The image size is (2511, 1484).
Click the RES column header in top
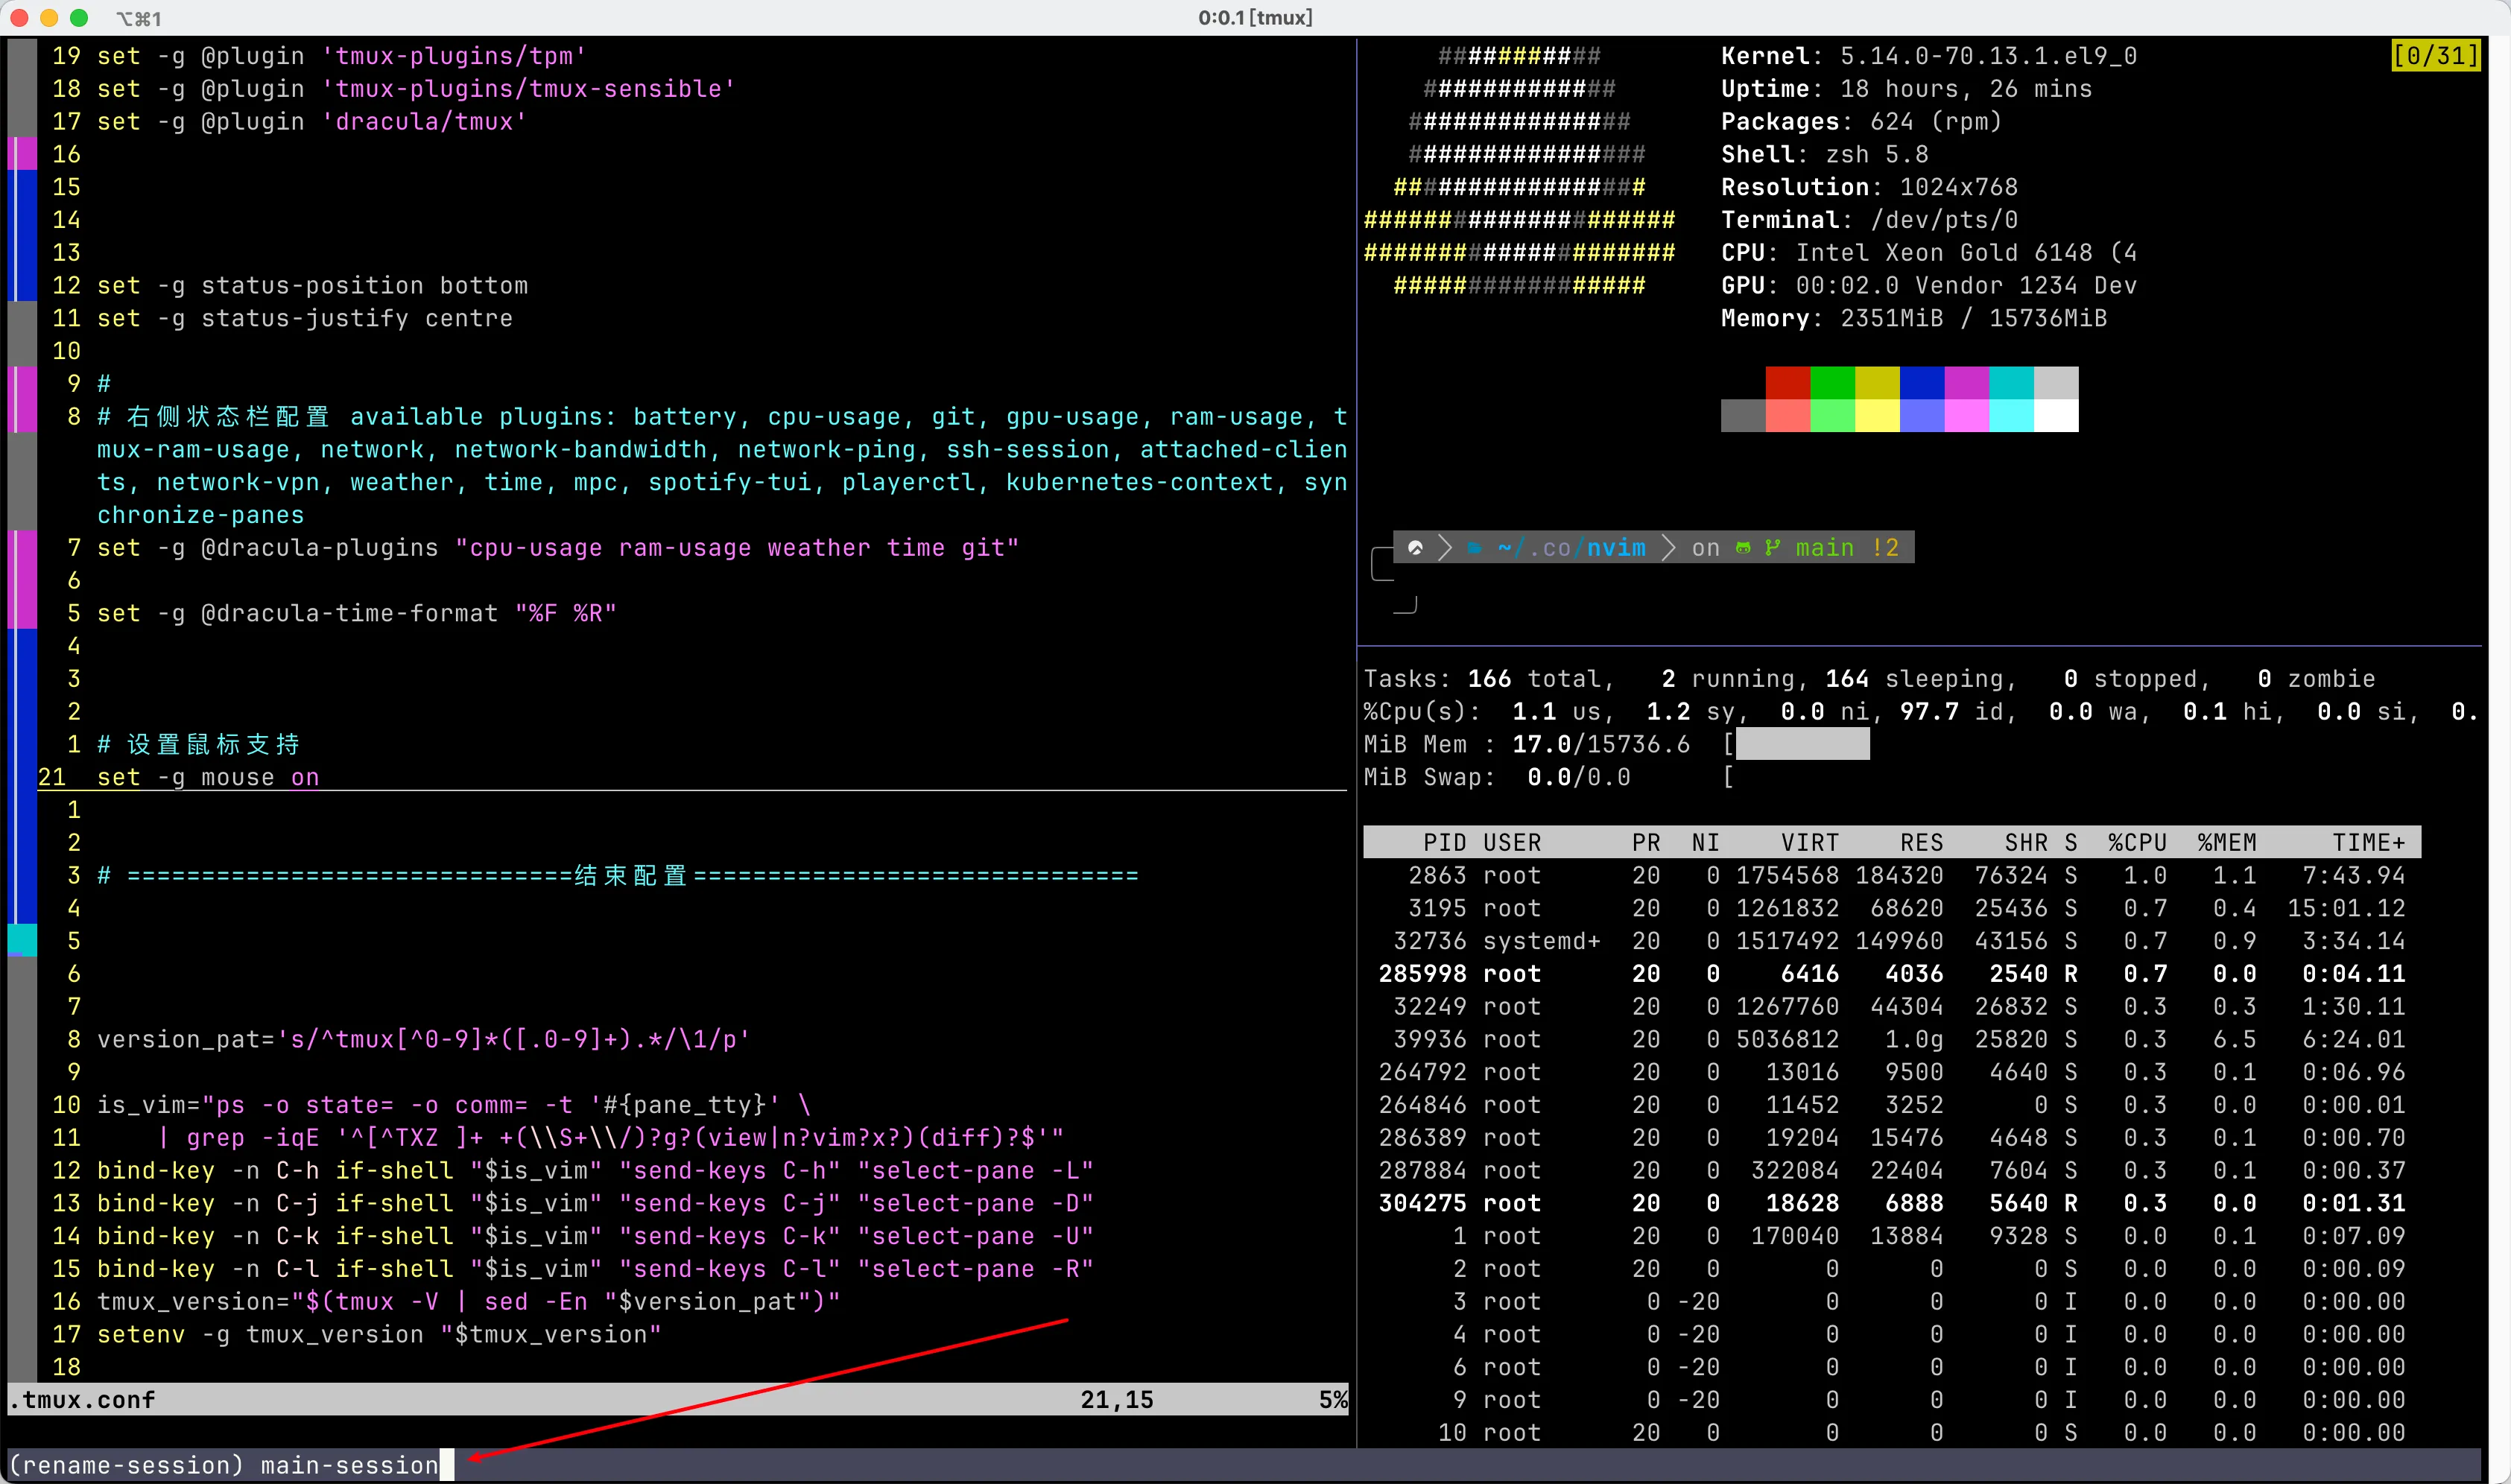click(x=1922, y=842)
